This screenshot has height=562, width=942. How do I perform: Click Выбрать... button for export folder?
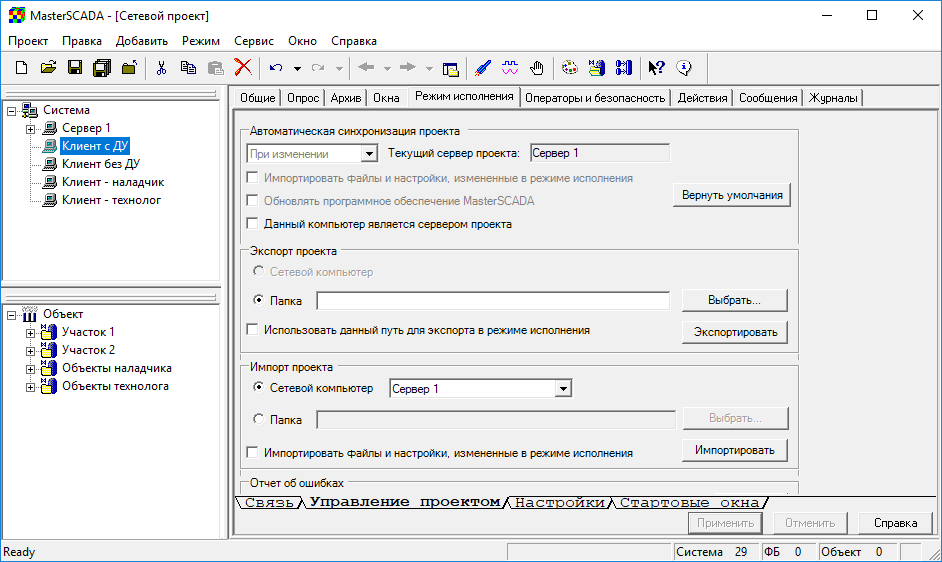(734, 300)
